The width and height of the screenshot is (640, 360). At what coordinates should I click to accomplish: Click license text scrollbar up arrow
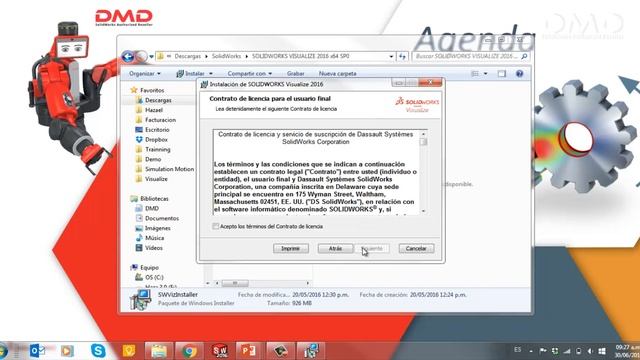423,134
